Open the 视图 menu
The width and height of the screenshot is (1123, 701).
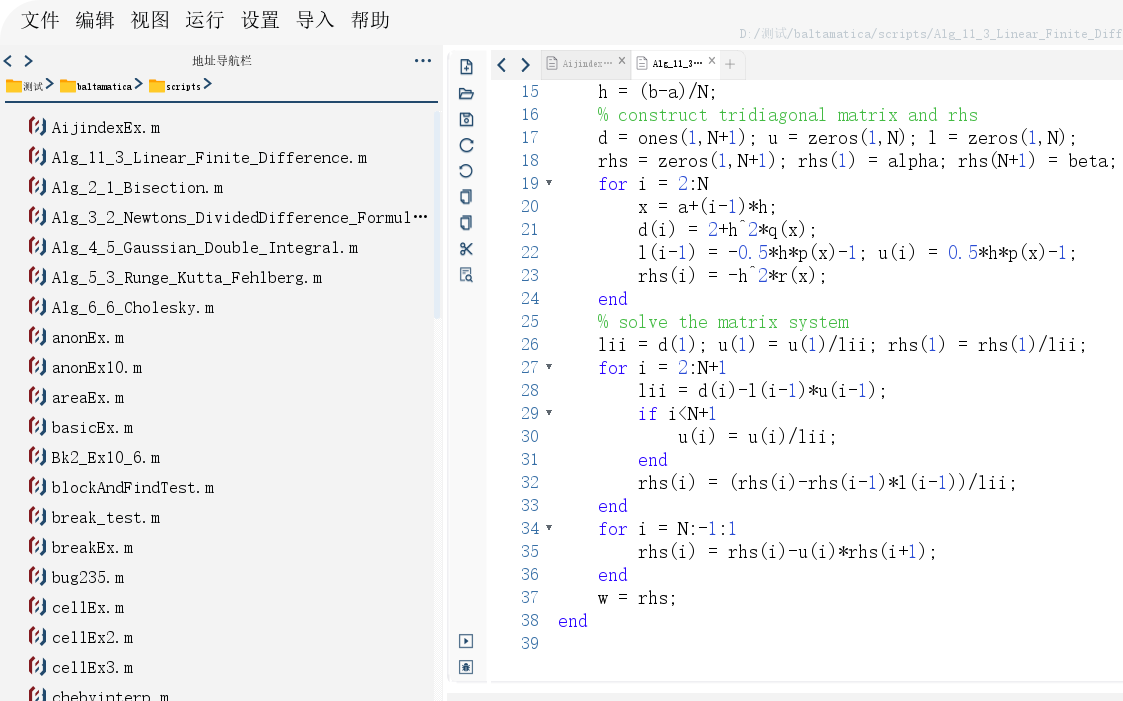coord(150,20)
